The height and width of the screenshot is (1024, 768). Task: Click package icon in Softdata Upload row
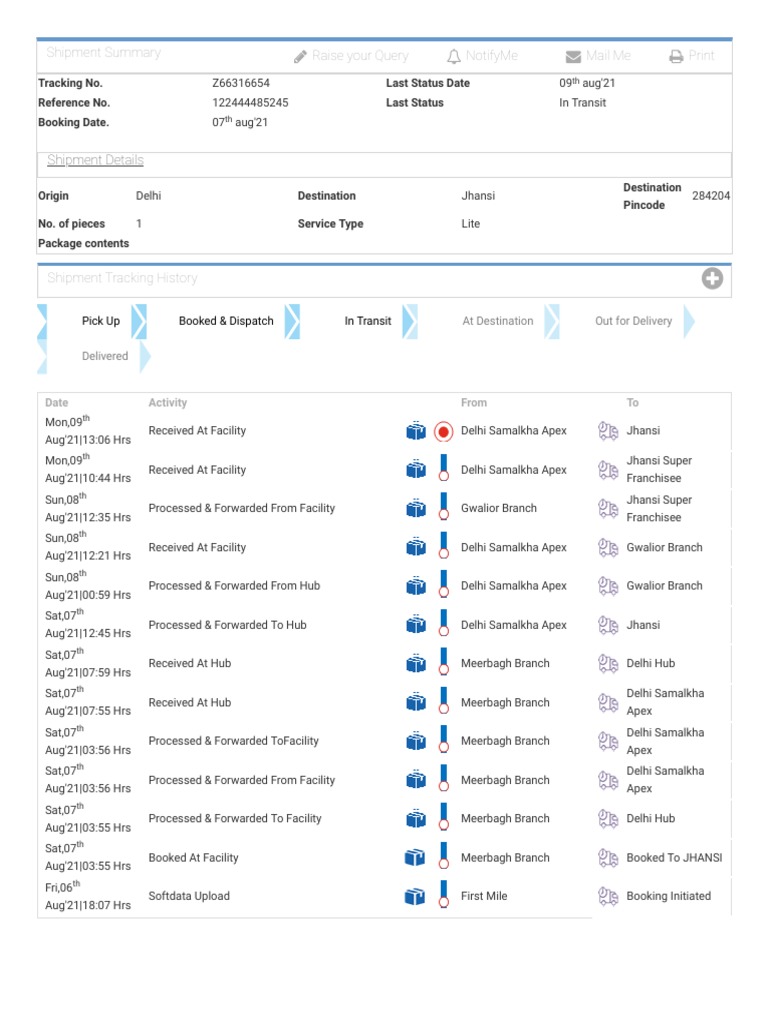click(x=415, y=896)
